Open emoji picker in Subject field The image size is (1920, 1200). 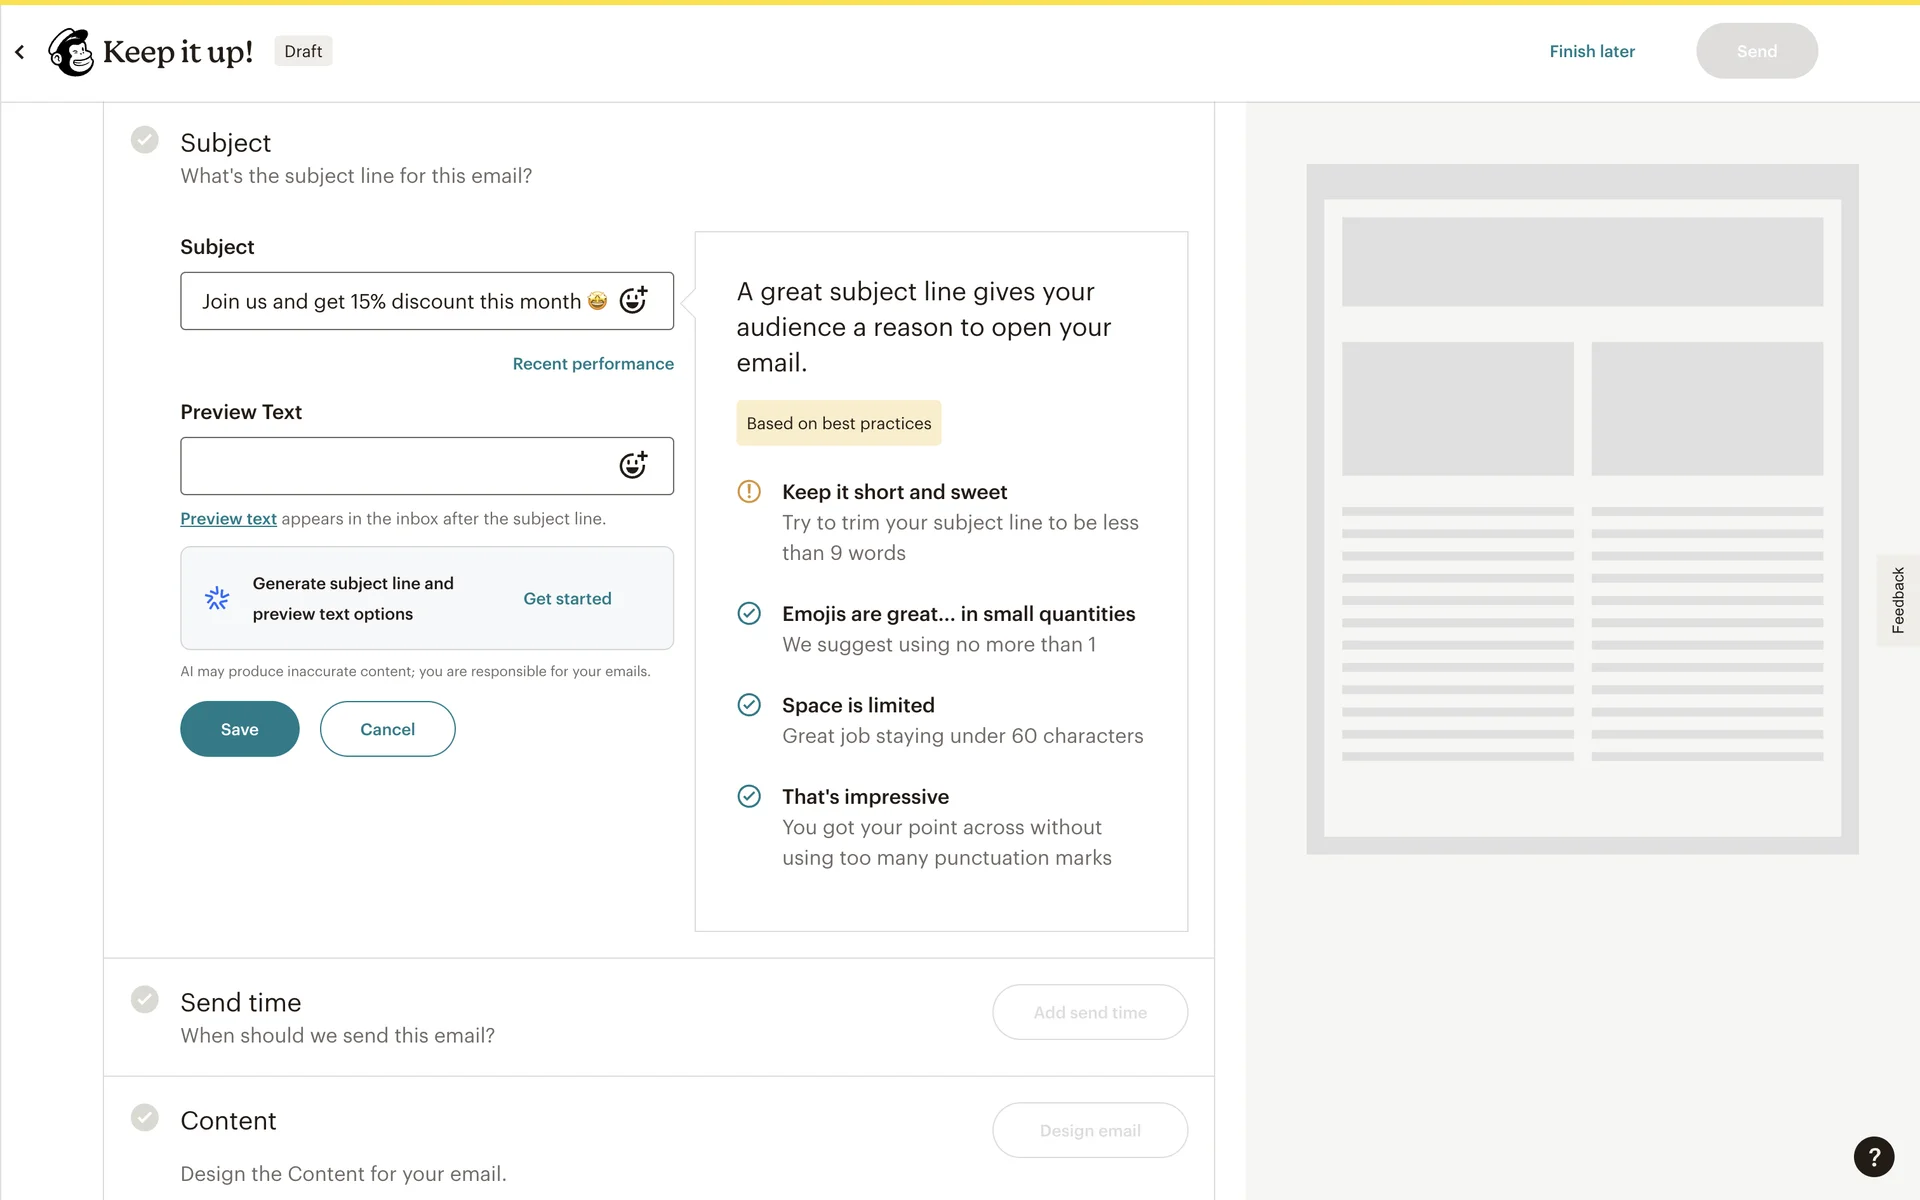(633, 300)
